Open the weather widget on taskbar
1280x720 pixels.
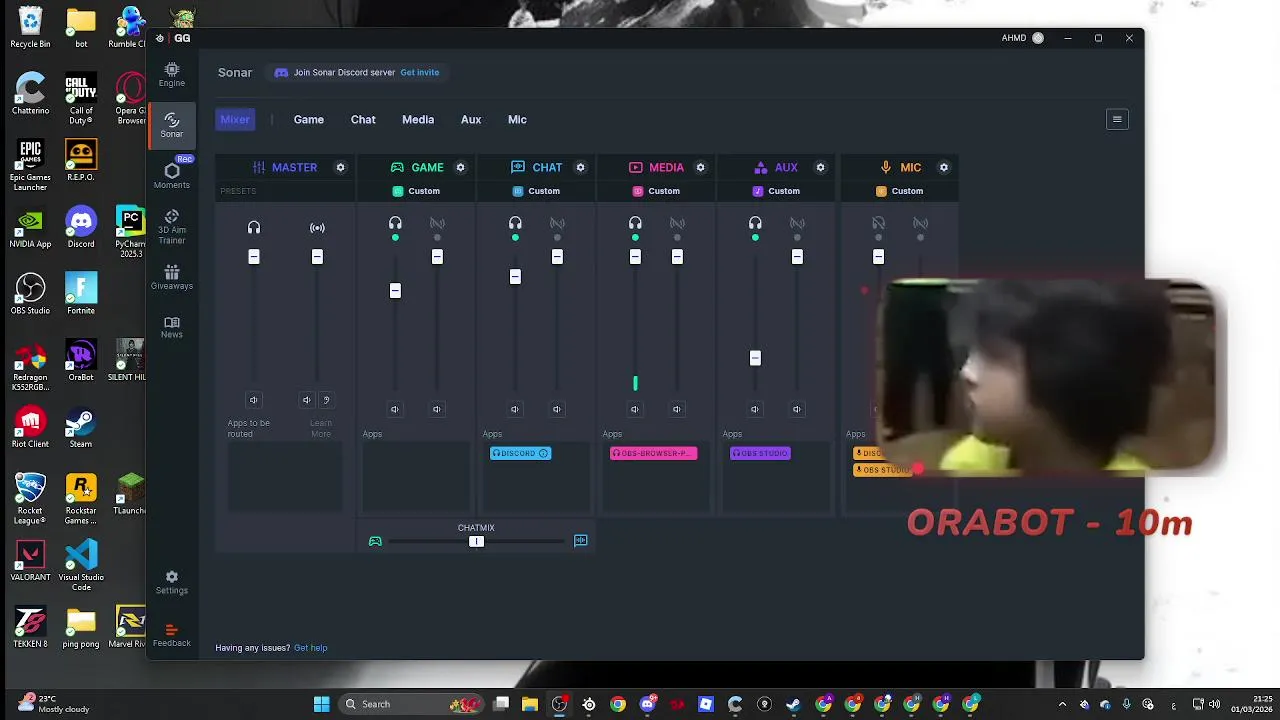pos(53,704)
